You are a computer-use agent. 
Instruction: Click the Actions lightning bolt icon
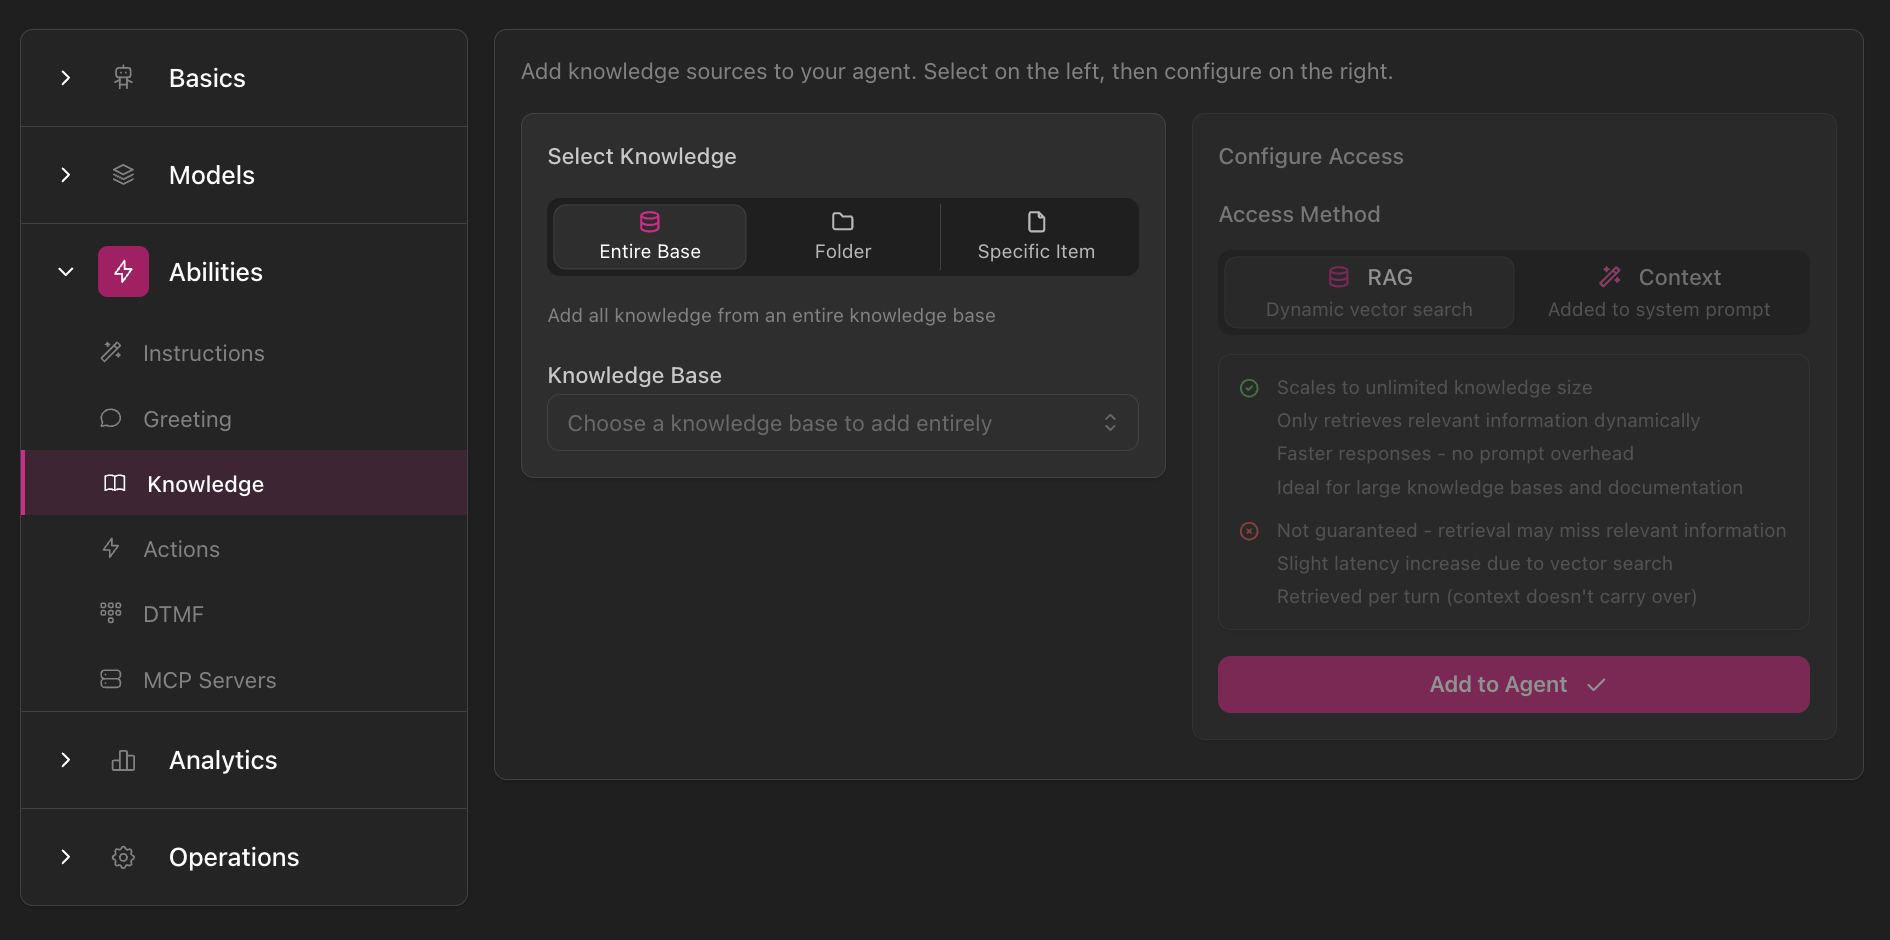coord(110,548)
